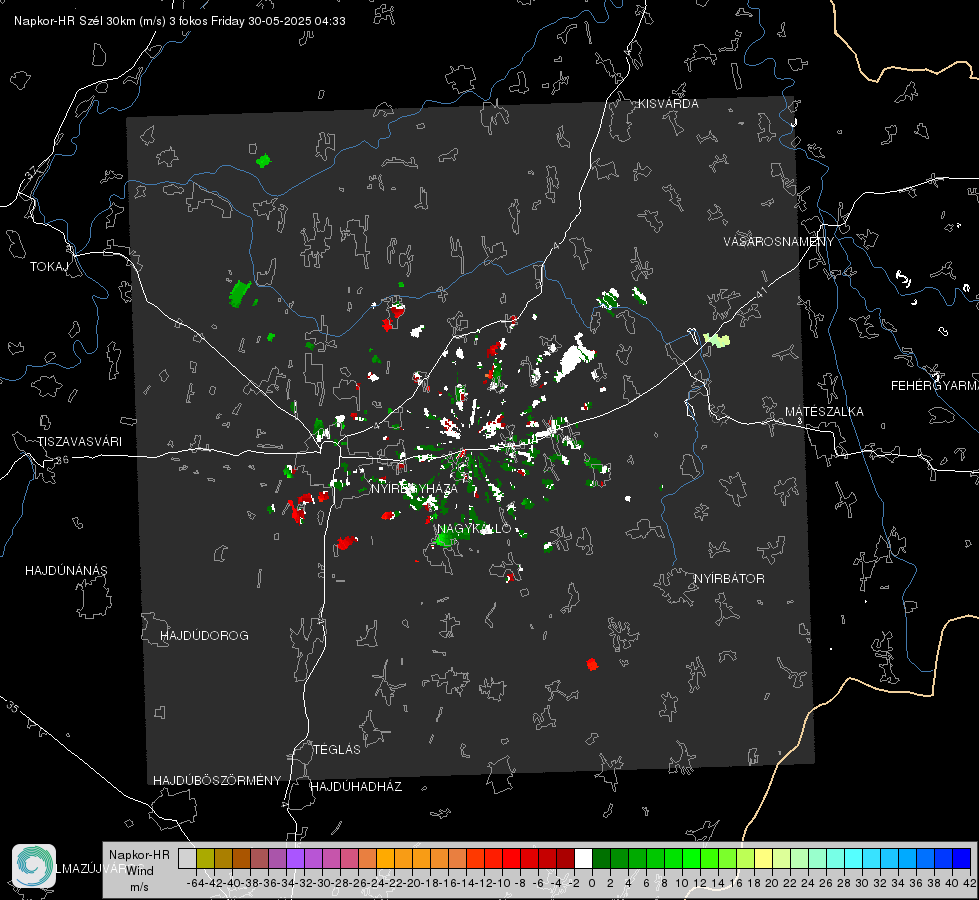Click the -64 value on the wind scale

pos(196,883)
